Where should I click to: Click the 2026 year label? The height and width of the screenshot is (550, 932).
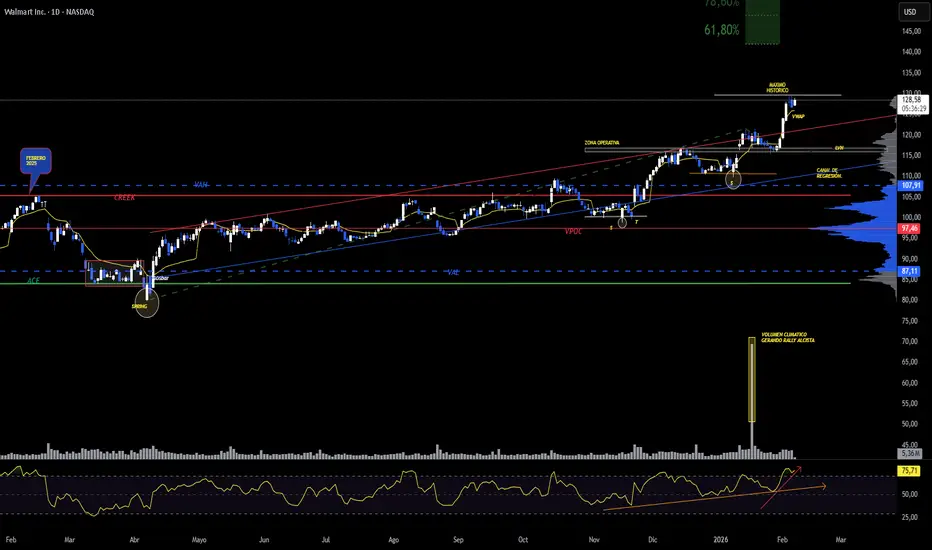coord(720,540)
